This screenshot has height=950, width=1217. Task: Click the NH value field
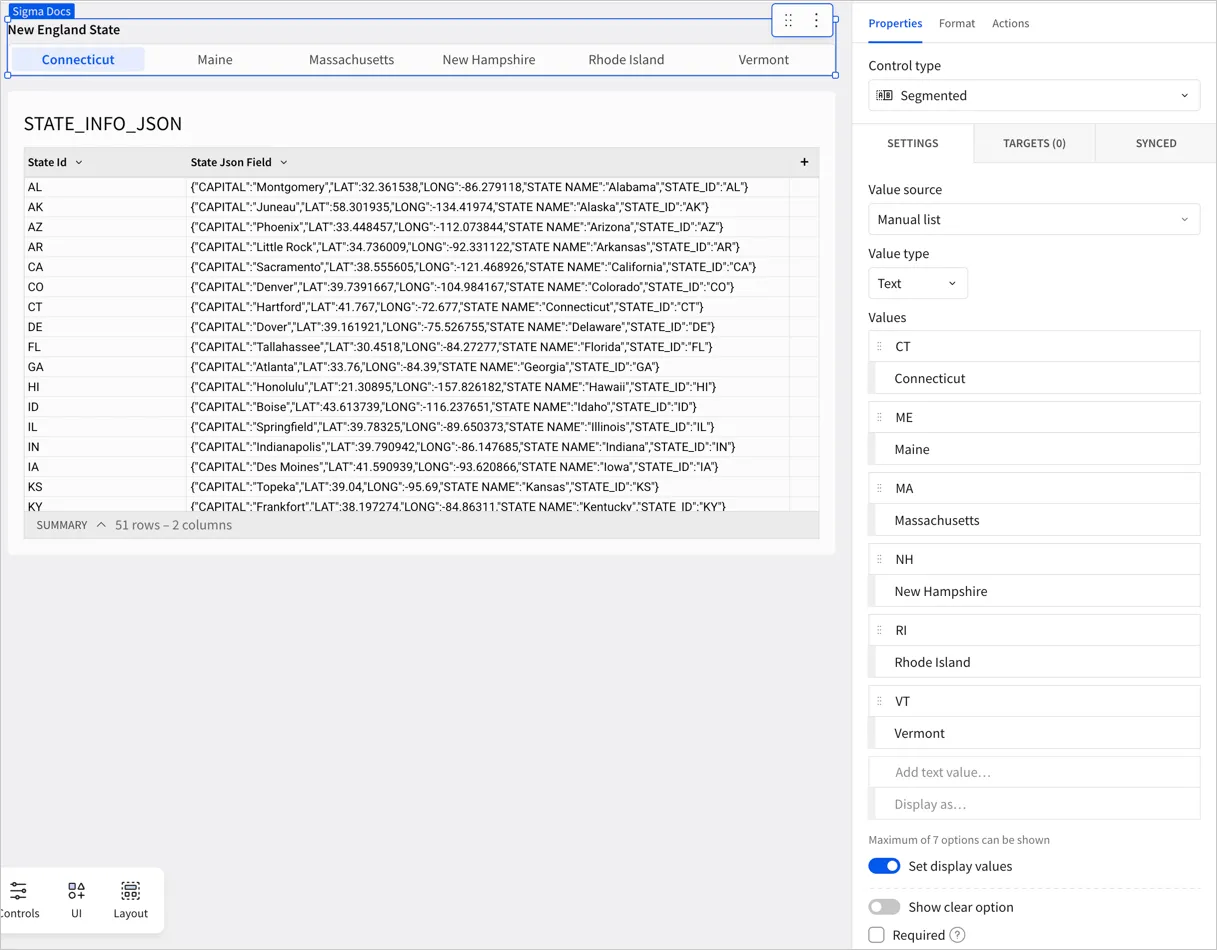click(1034, 560)
